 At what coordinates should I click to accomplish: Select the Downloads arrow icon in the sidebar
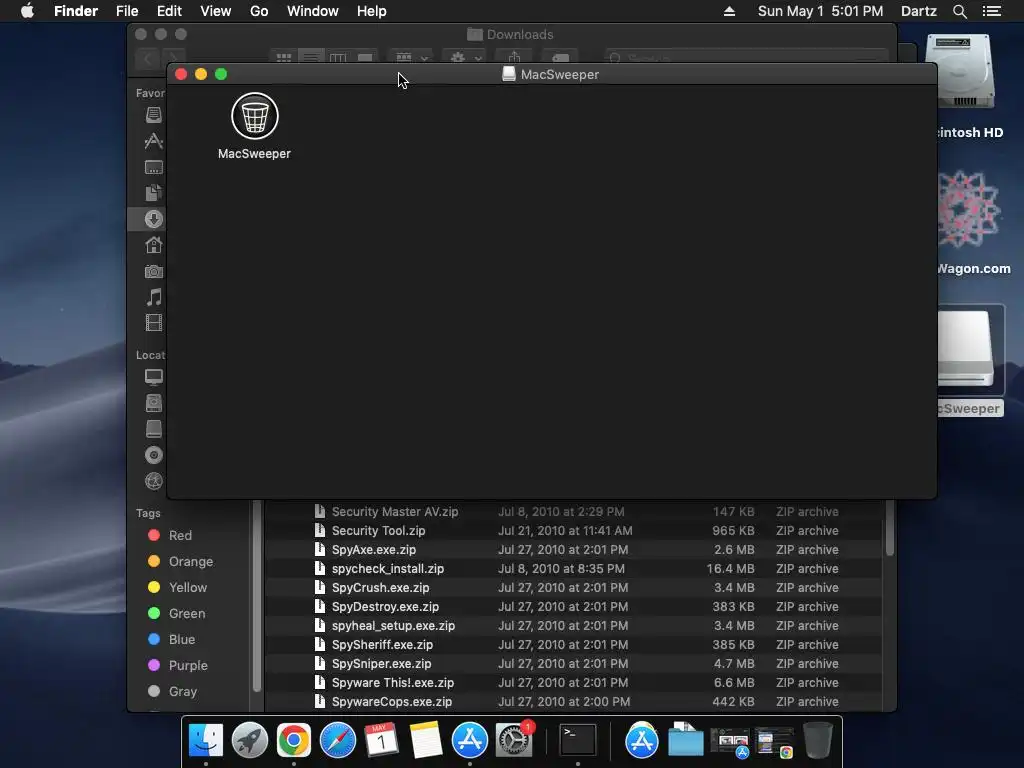click(153, 219)
